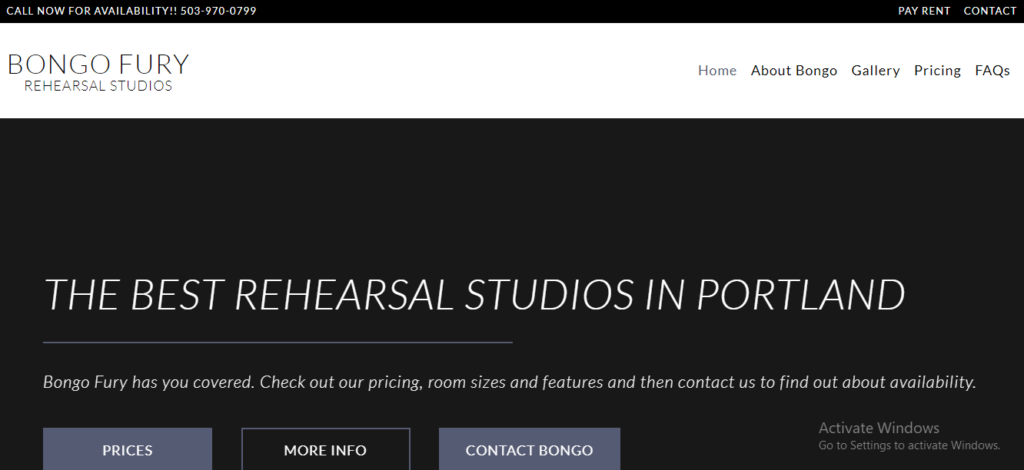Click the divider line under the heading
Image resolution: width=1024 pixels, height=470 pixels.
pyautogui.click(x=278, y=342)
